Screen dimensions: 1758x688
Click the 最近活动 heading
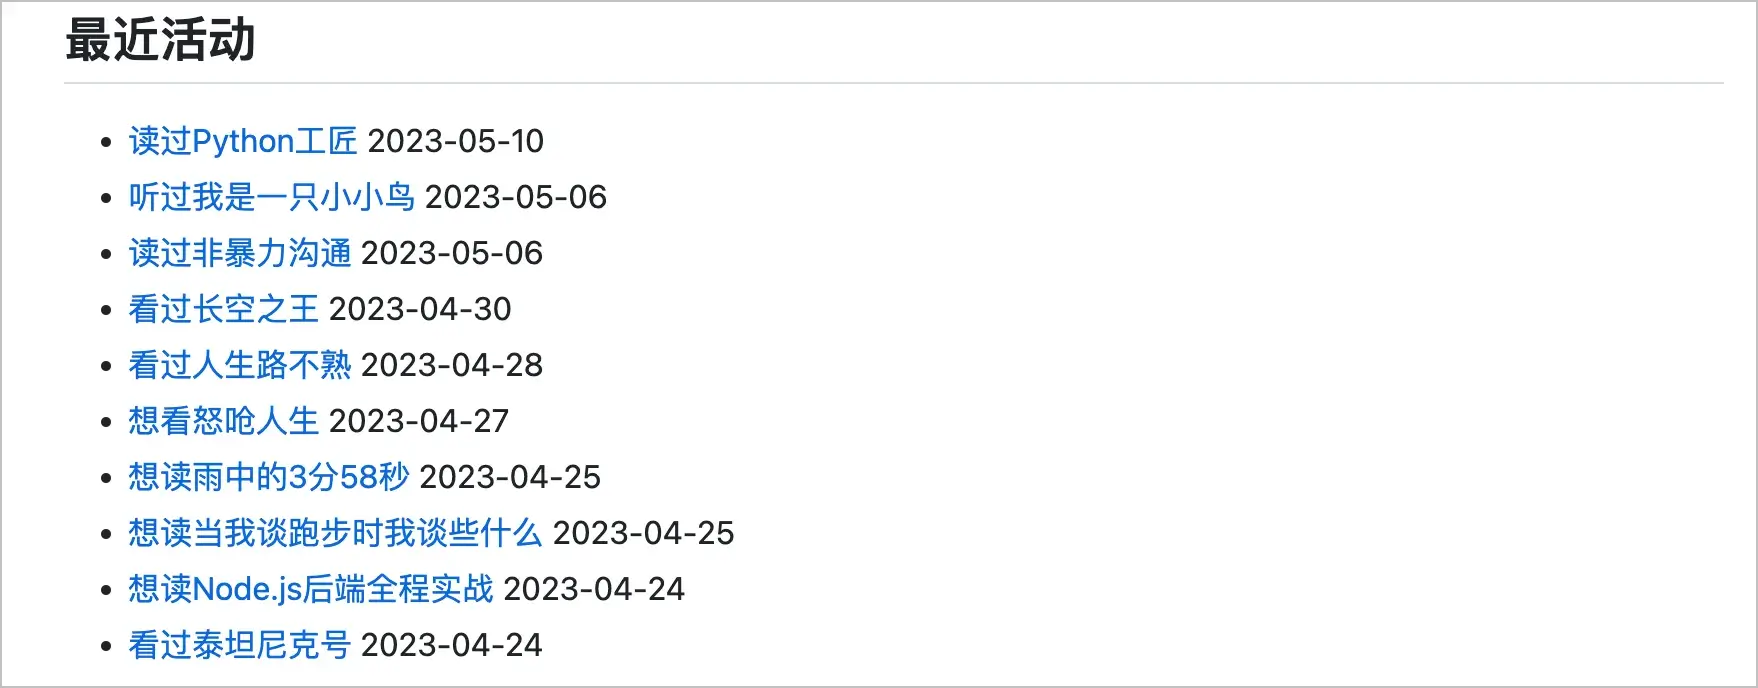click(x=160, y=41)
